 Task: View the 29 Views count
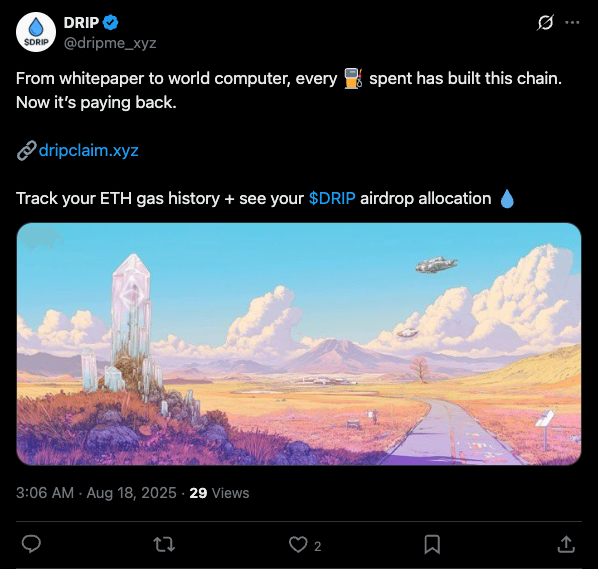219,493
